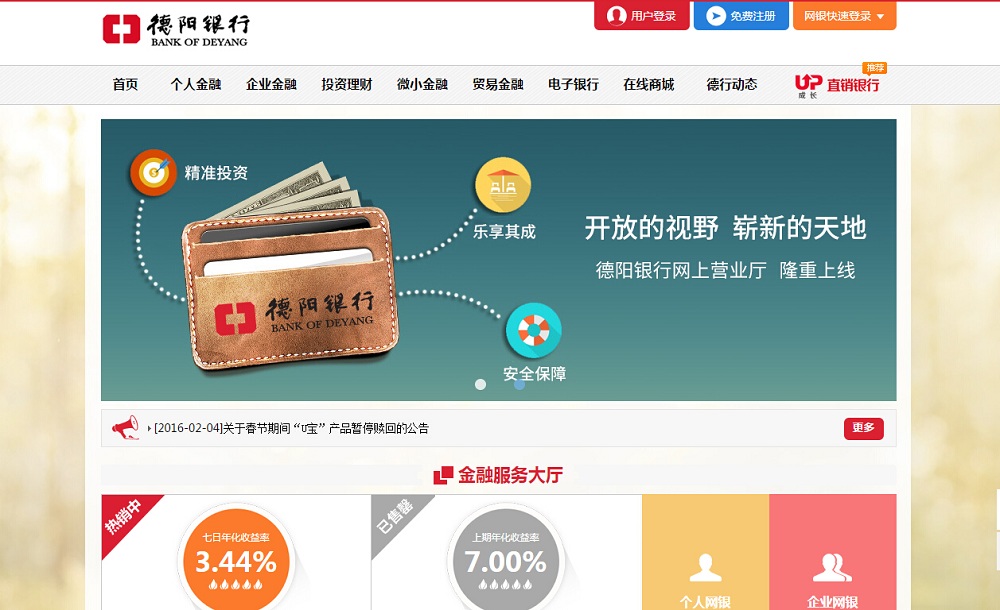
Task: Open the 投资理财 menu
Action: coord(347,84)
